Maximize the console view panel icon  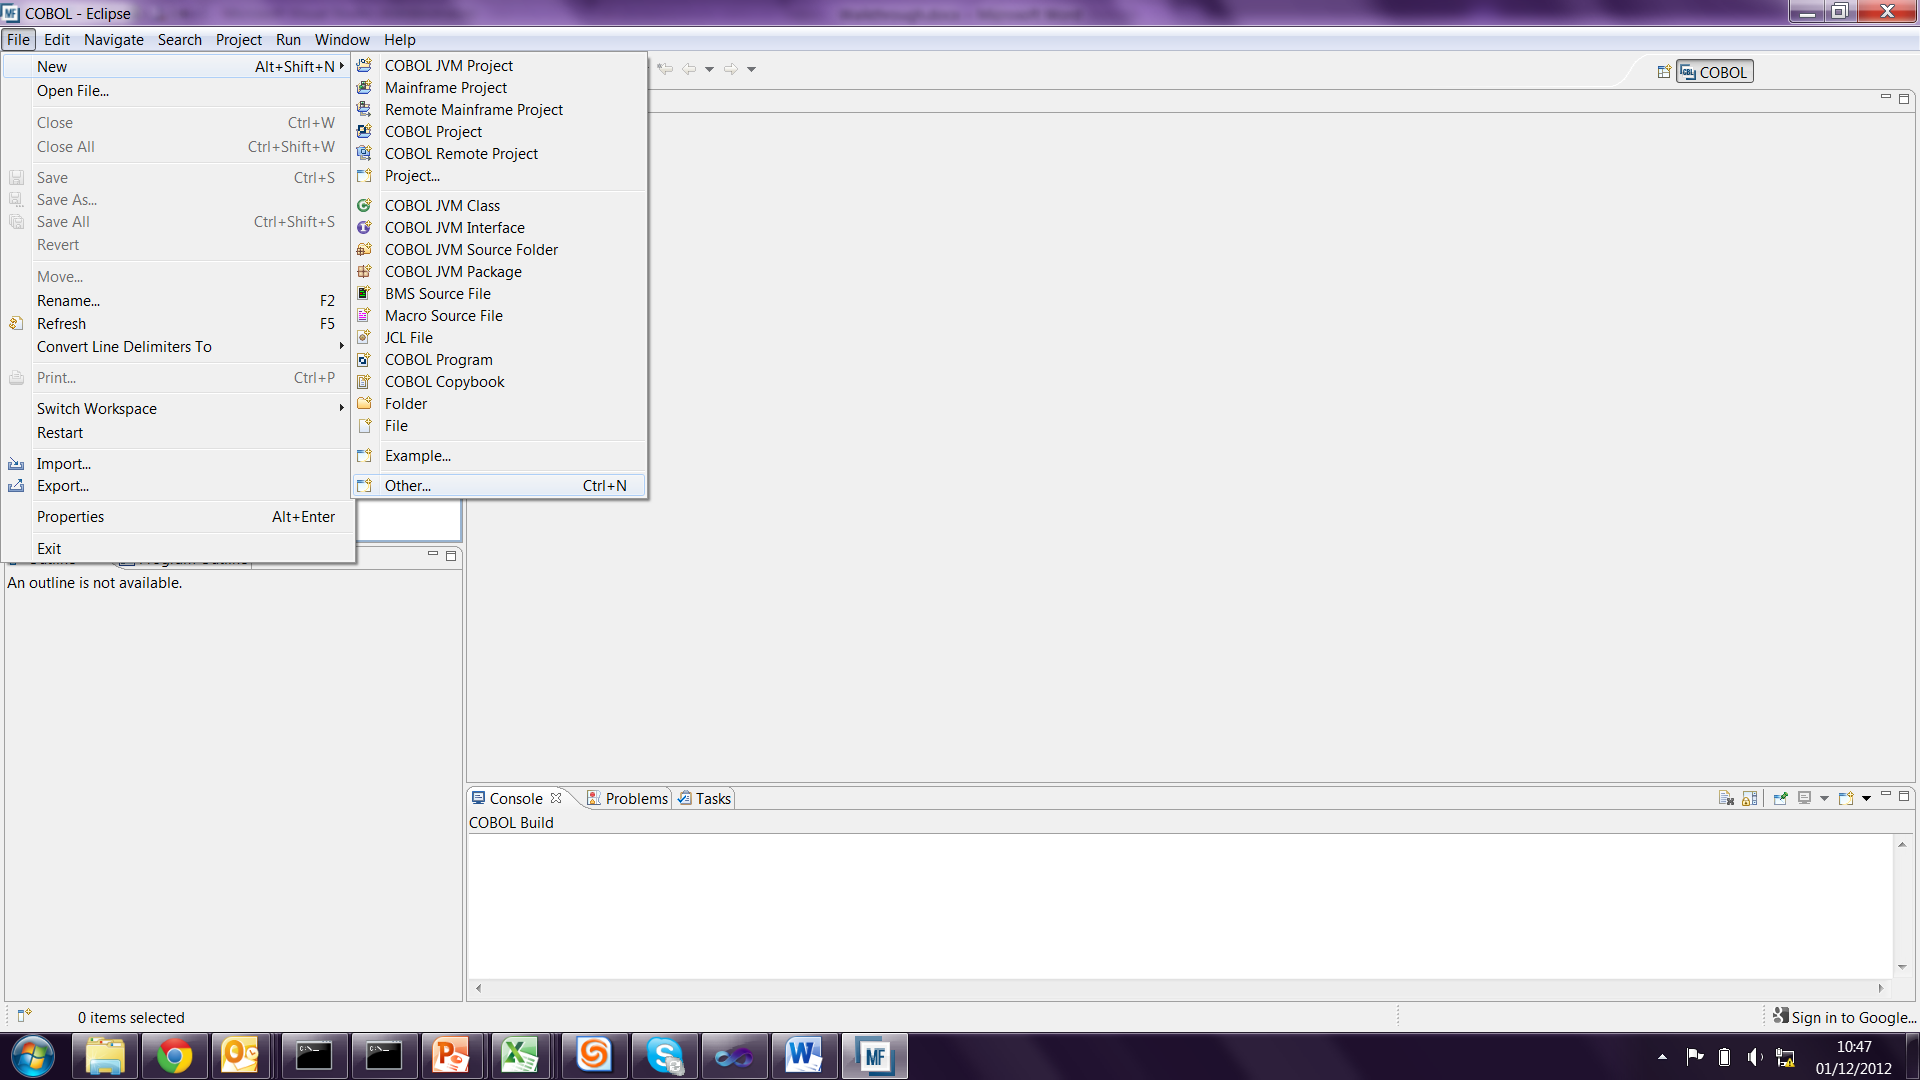[1904, 796]
